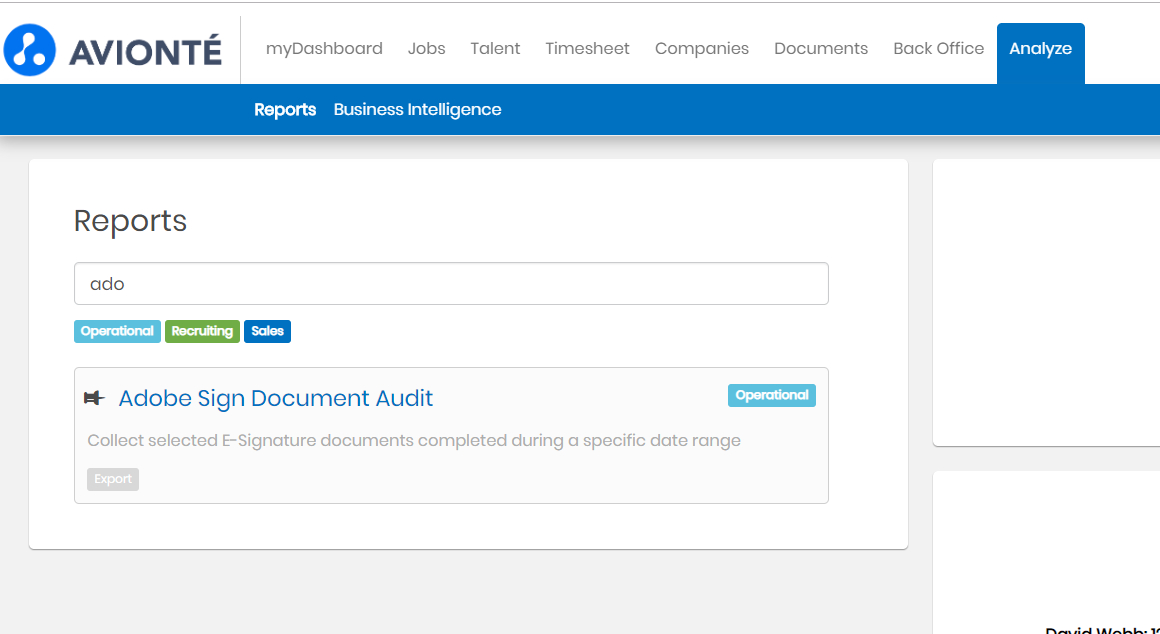Click the Avionté logo icon

(x=30, y=50)
